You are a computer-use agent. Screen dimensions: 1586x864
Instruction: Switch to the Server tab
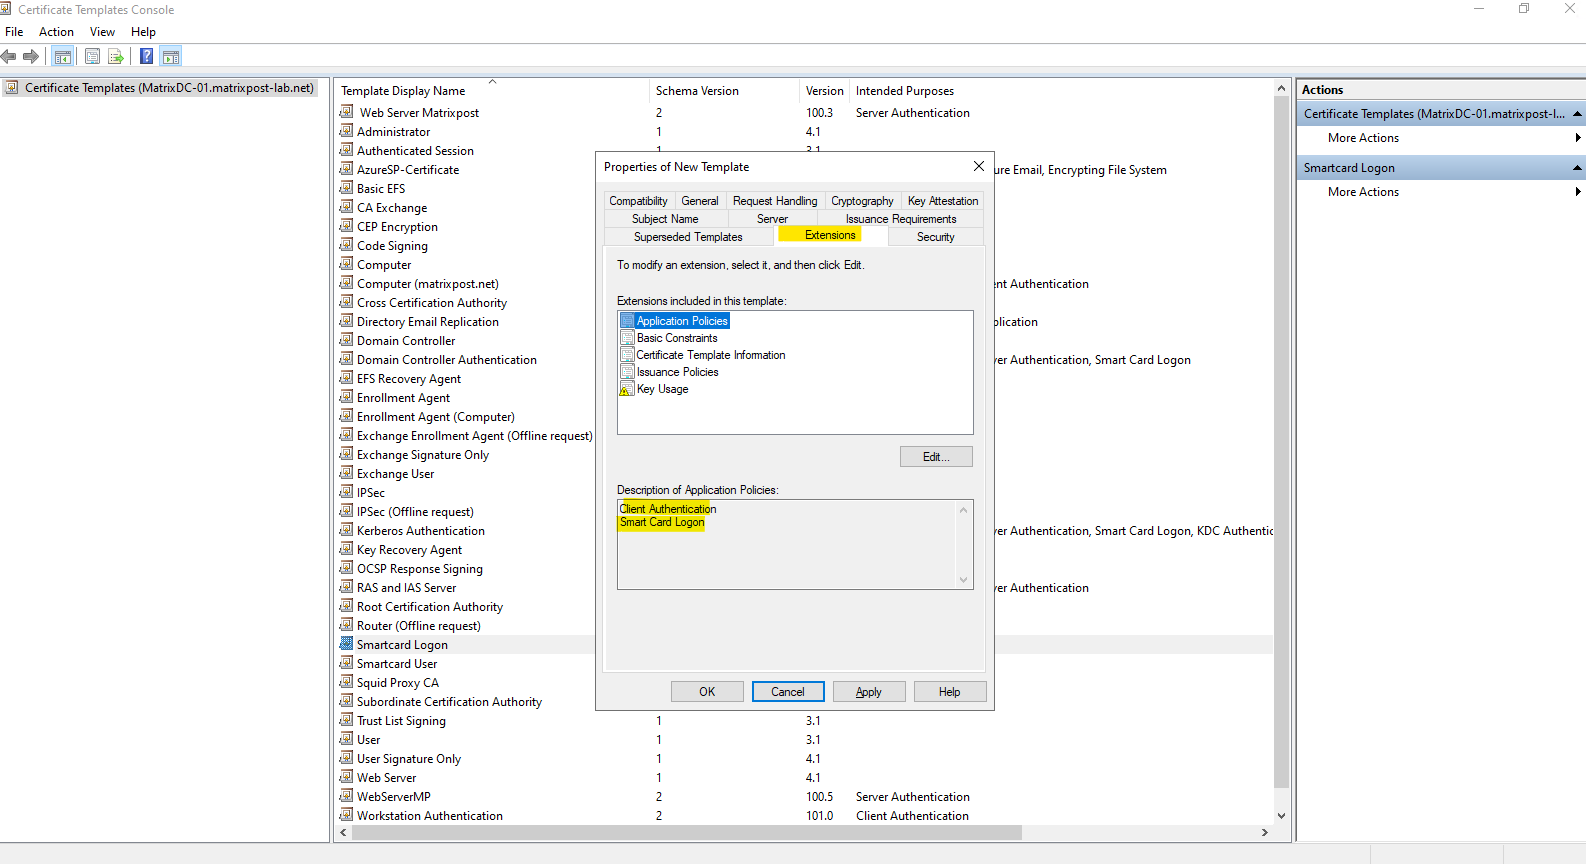[772, 219]
